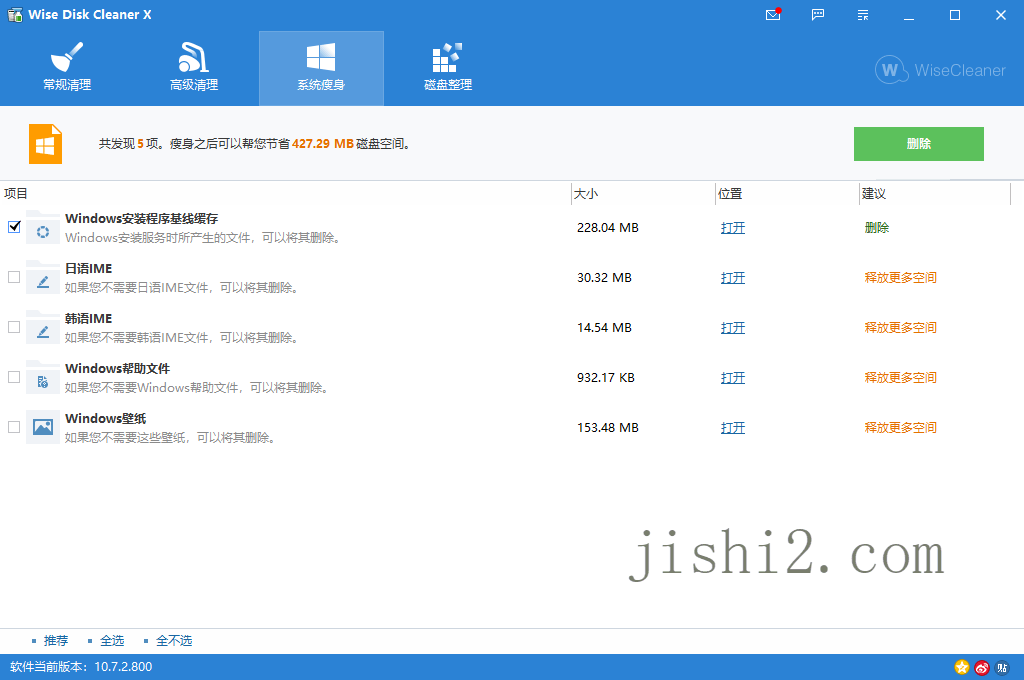Click 释放更多空间 for 日语IME
This screenshot has height=680, width=1024.
901,278
